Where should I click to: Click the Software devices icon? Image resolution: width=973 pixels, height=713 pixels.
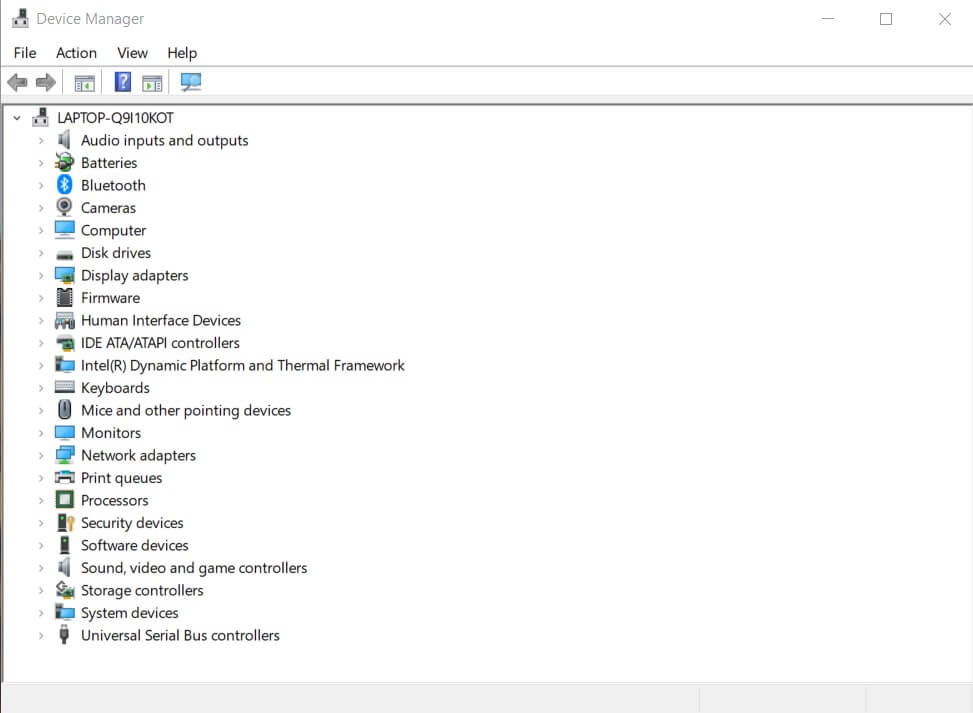(x=65, y=545)
